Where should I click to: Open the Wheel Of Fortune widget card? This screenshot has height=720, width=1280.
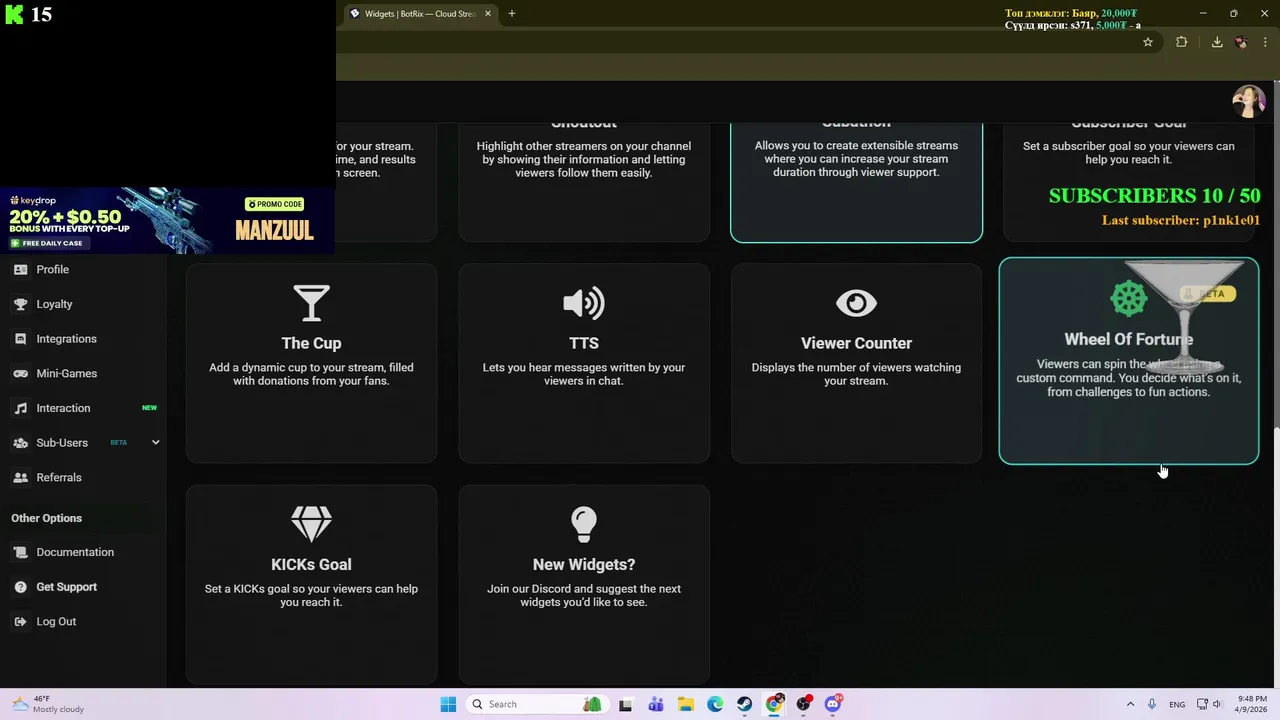pyautogui.click(x=1128, y=361)
